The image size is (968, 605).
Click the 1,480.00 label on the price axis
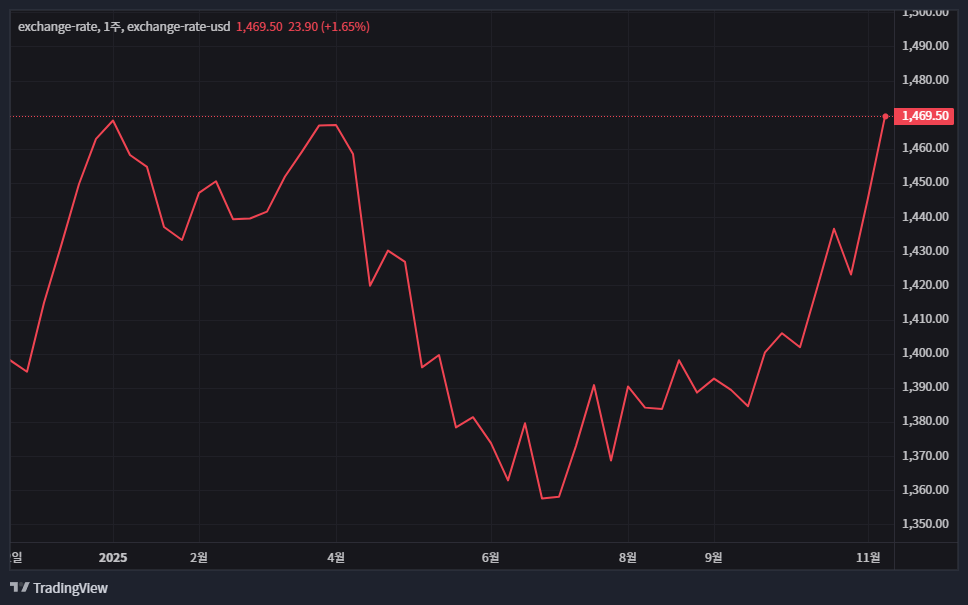[x=924, y=80]
